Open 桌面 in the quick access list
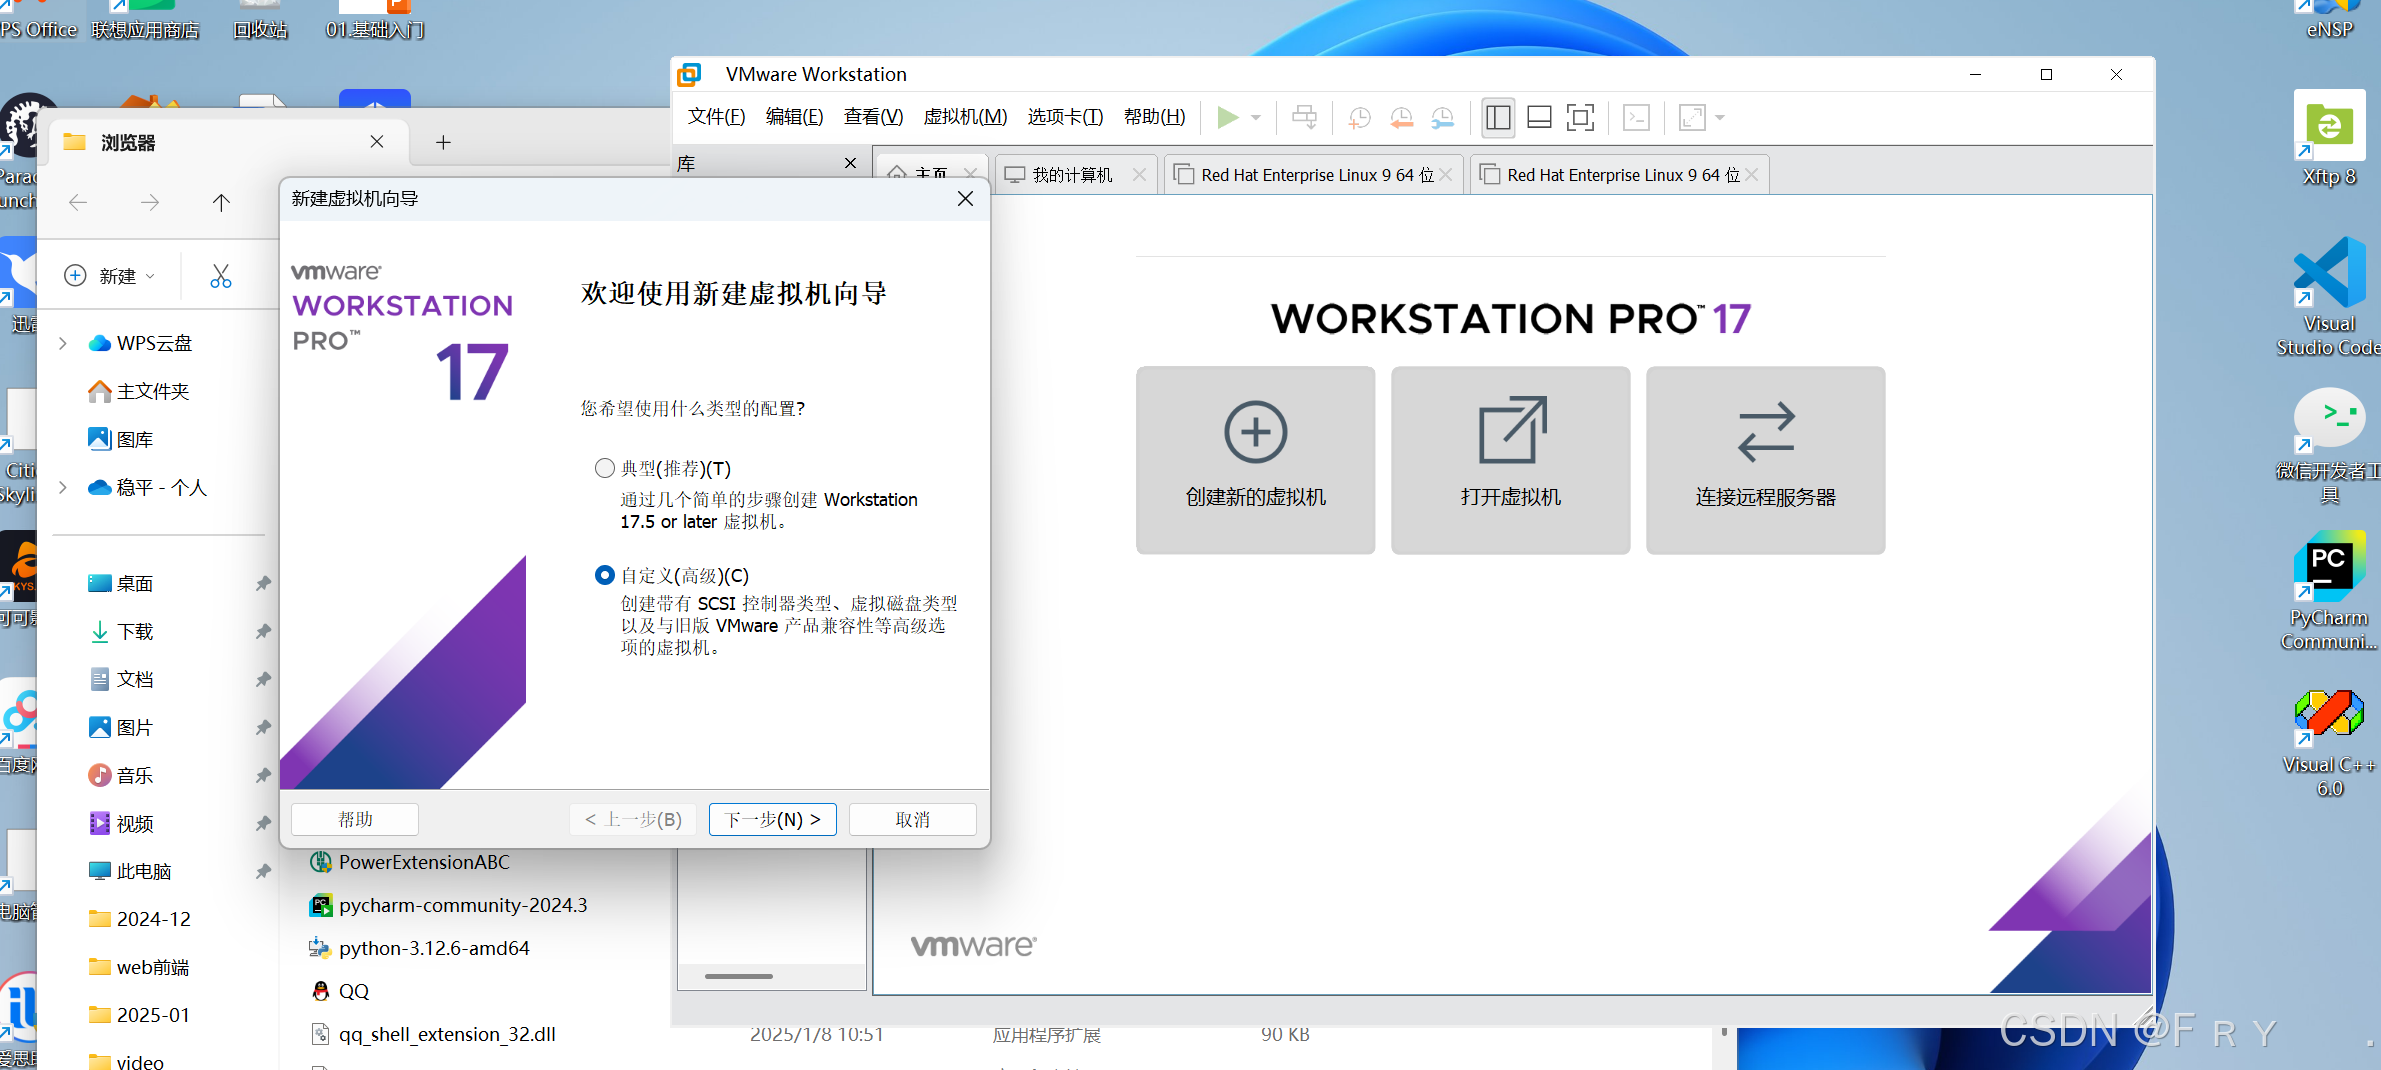The image size is (2381, 1070). 120,583
